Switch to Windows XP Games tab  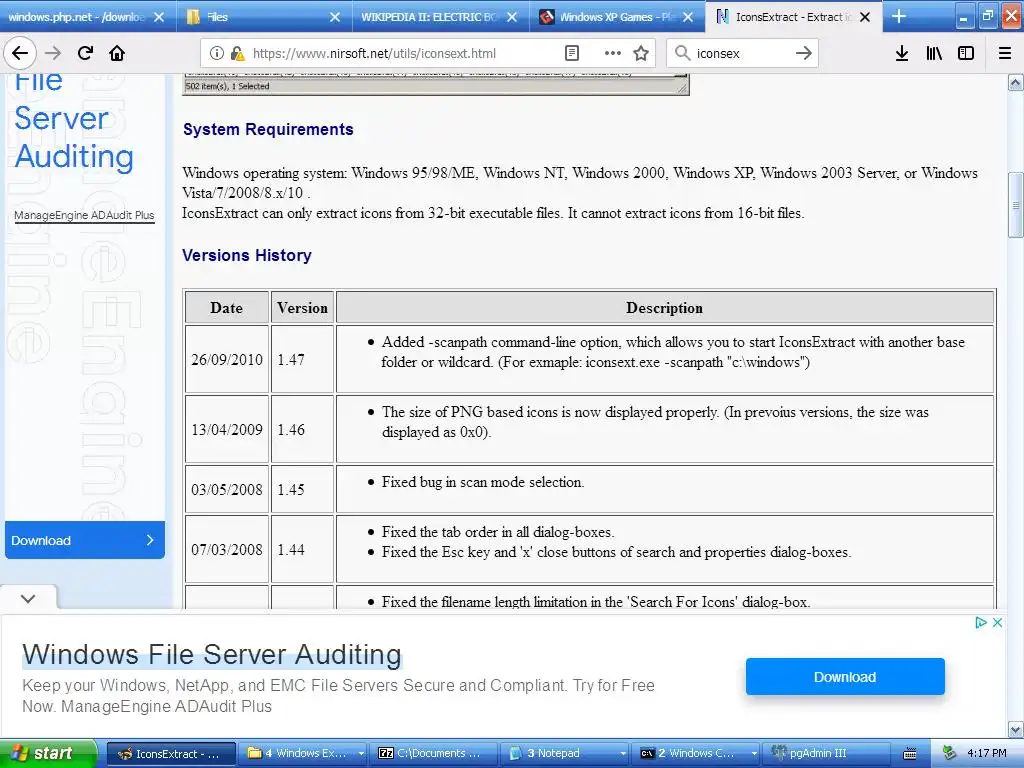tap(617, 17)
